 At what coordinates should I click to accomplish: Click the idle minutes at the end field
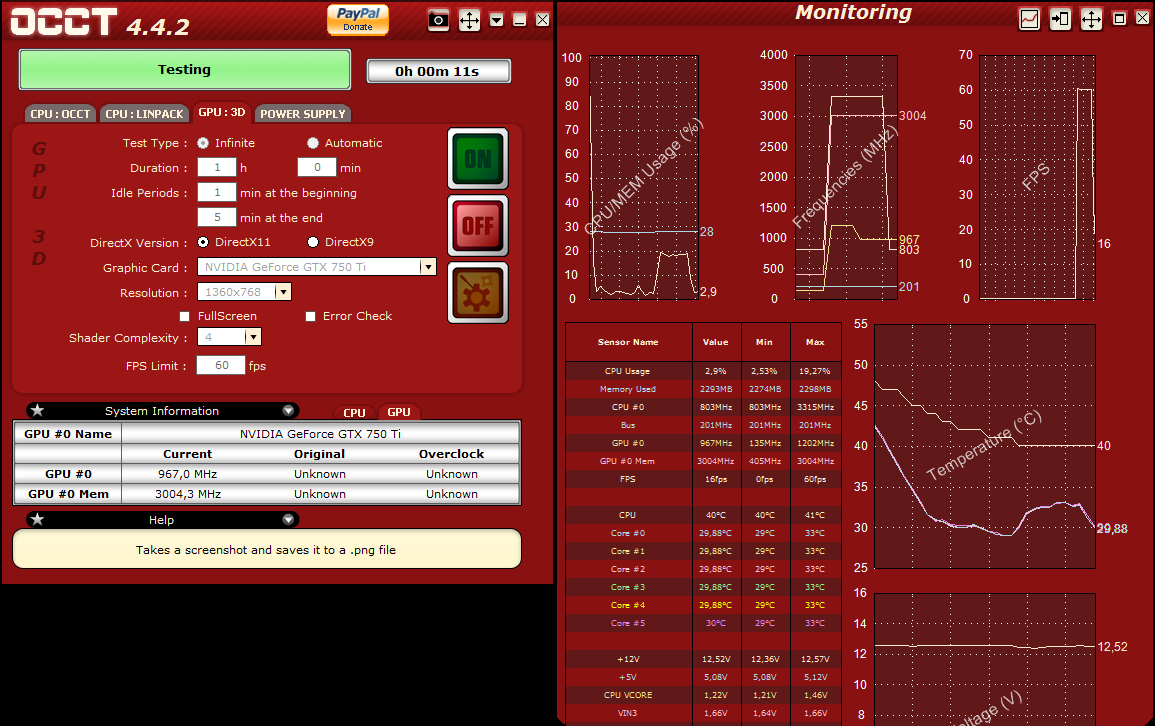[217, 217]
